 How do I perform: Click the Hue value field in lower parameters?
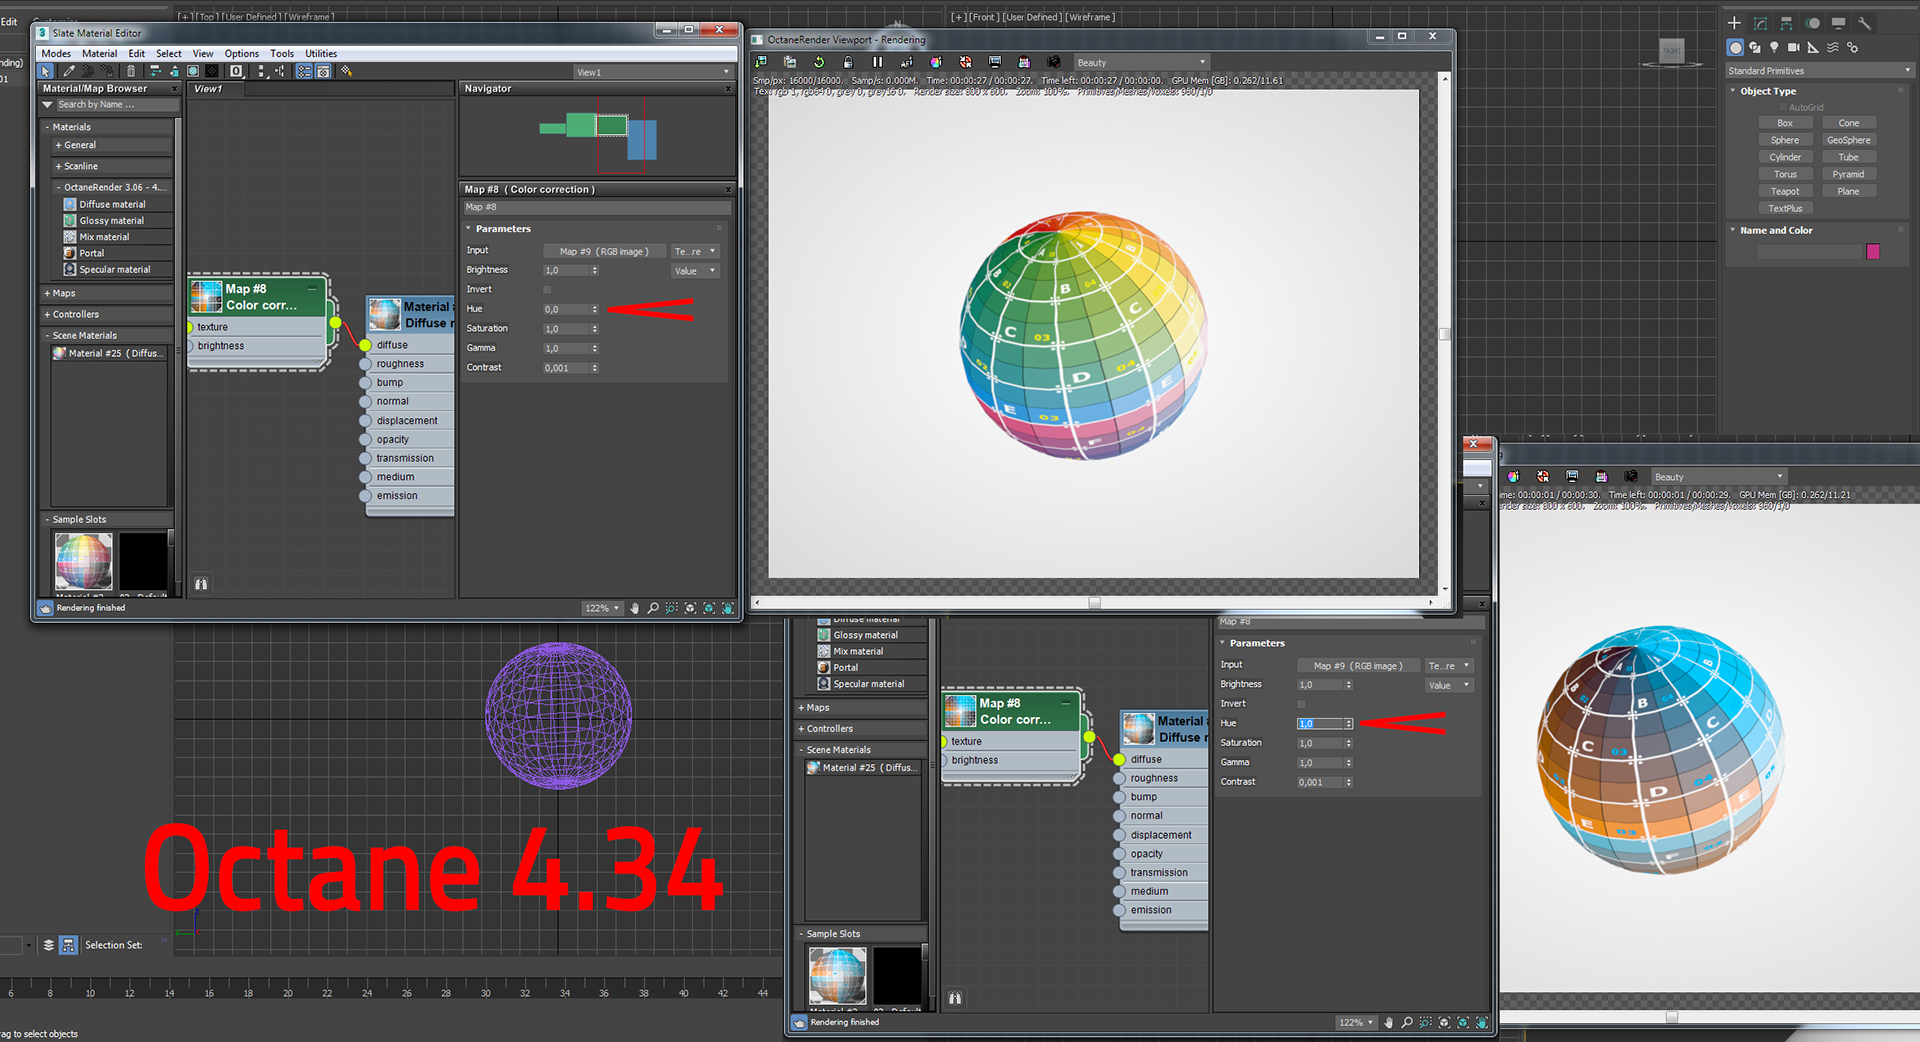(1320, 724)
